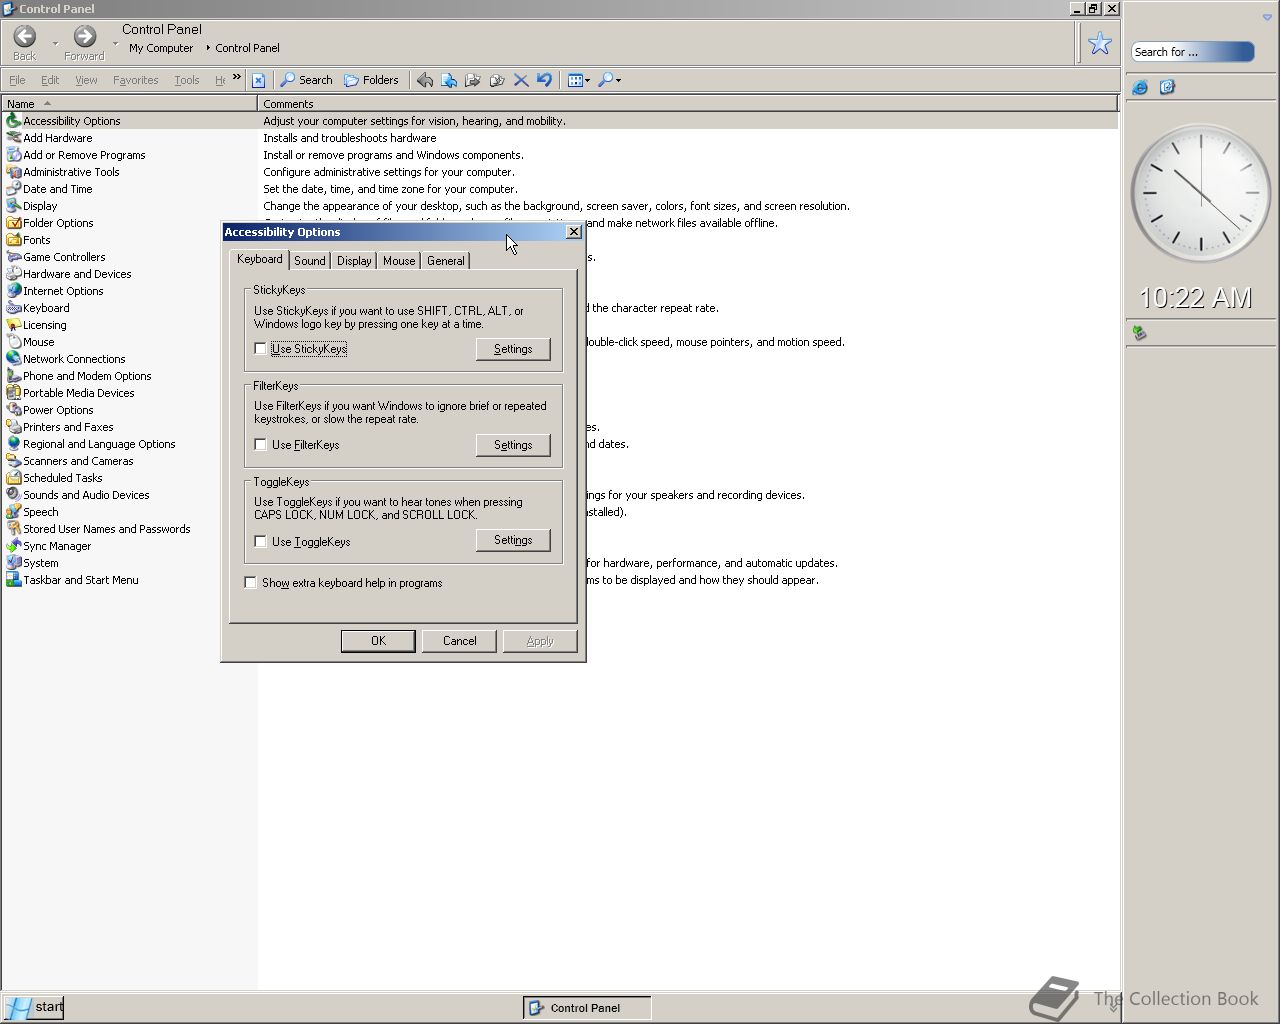Select Display item in Control Panel list
The image size is (1280, 1024).
(32, 206)
